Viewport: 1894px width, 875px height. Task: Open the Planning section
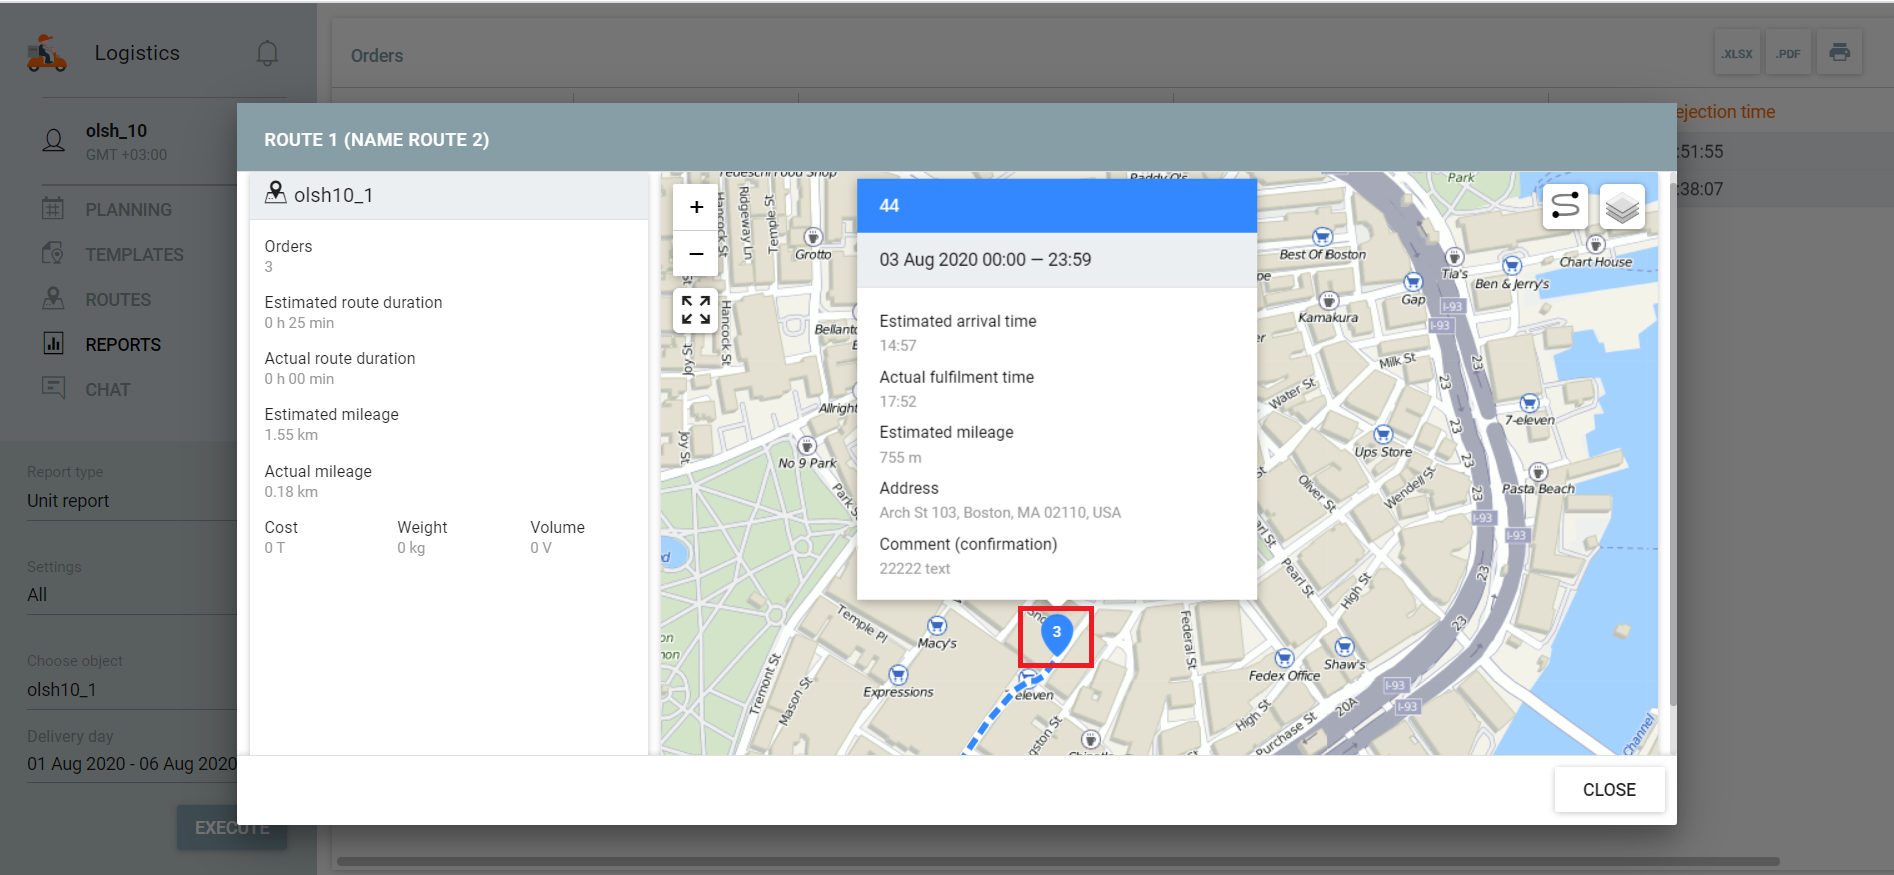tap(128, 210)
